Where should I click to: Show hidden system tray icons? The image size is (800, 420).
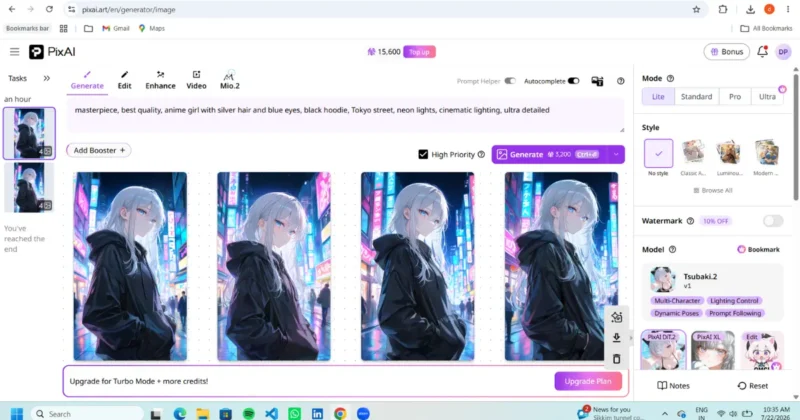point(665,413)
